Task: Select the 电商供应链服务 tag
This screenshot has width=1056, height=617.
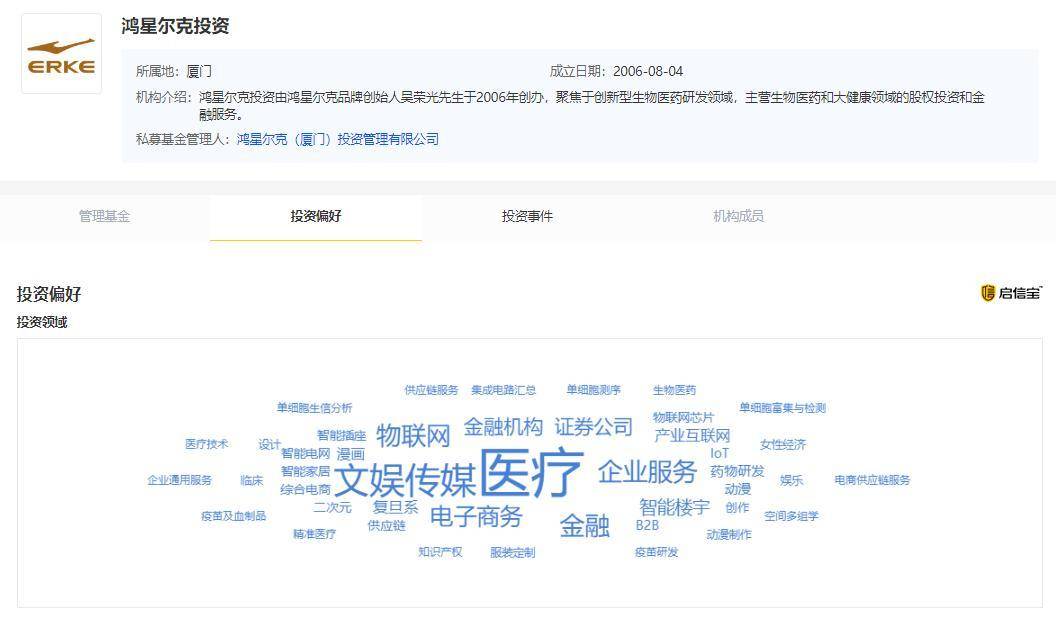Action: coord(872,480)
